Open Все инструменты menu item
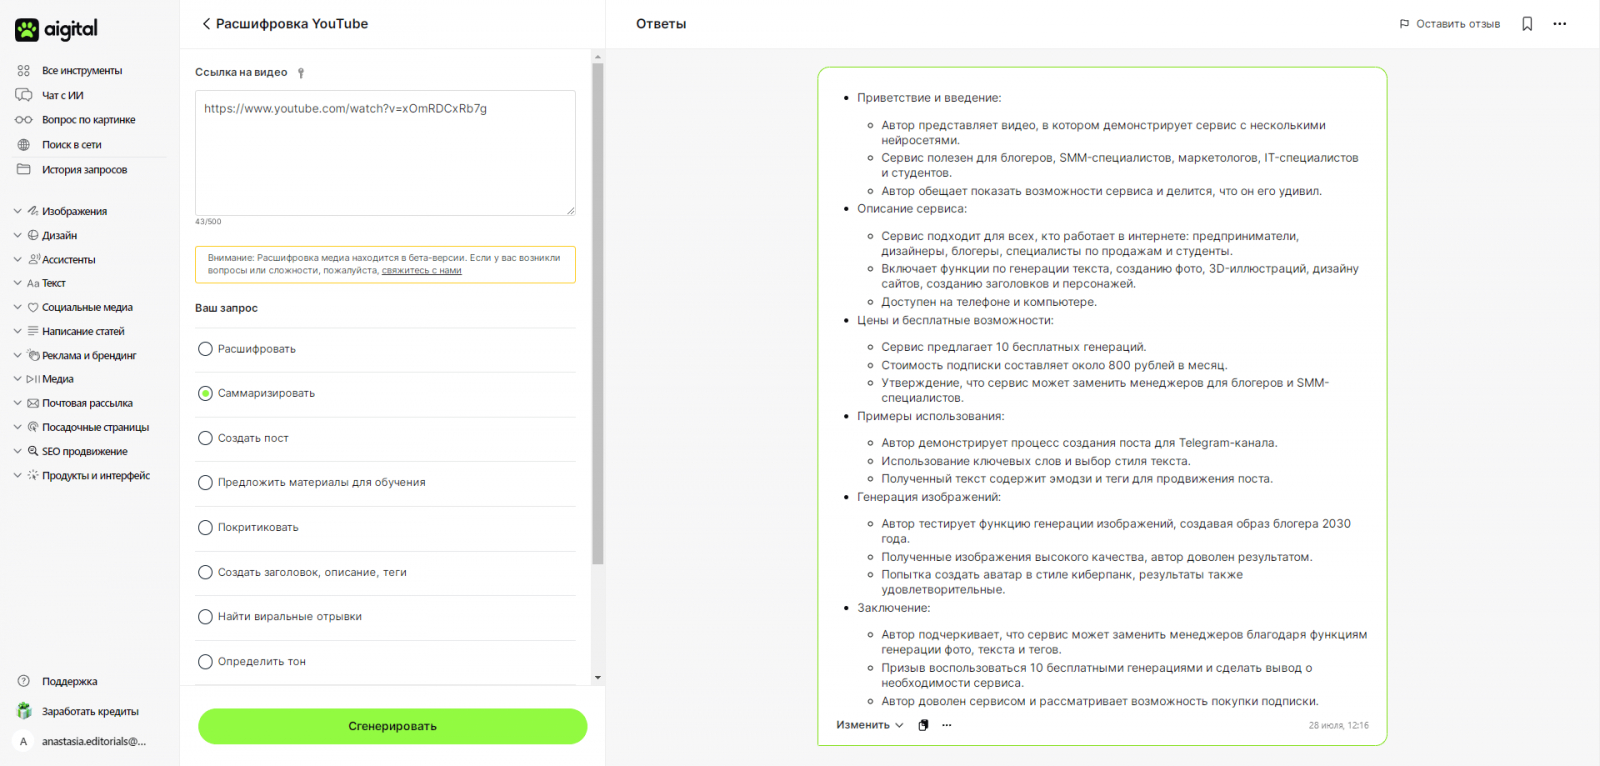Viewport: 1600px width, 766px height. 82,71
